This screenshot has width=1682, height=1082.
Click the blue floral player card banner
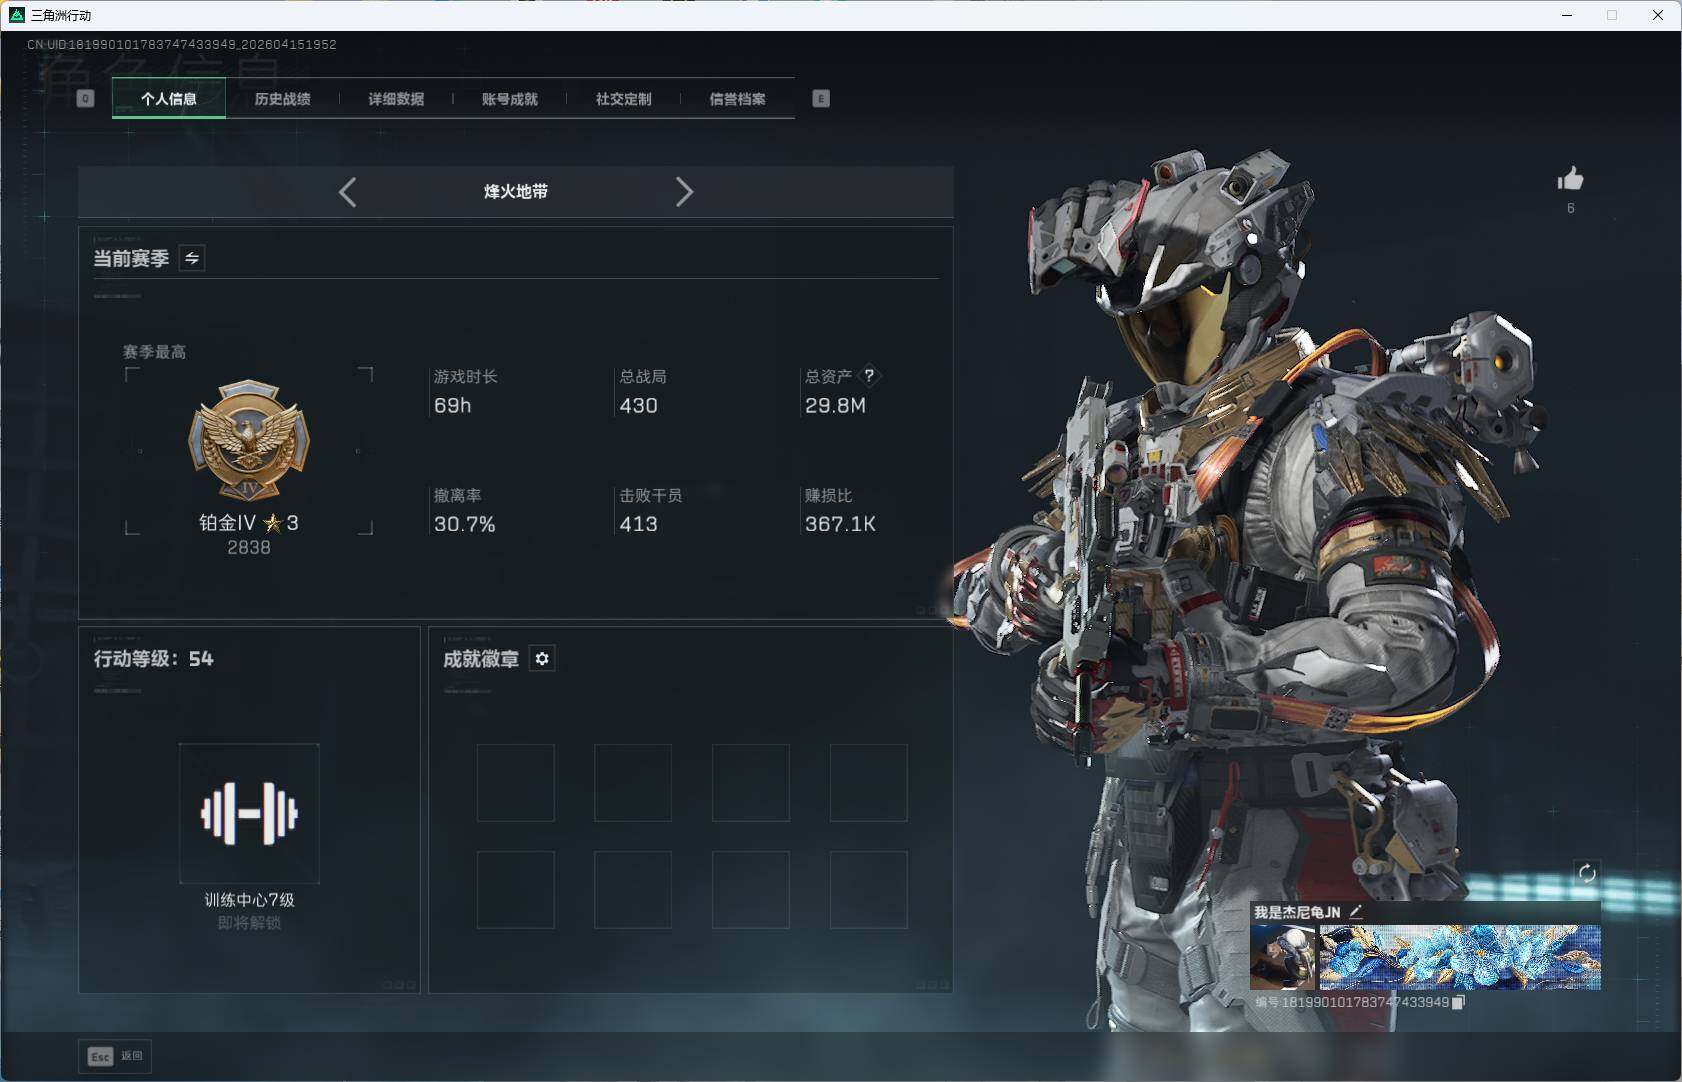[x=1459, y=957]
